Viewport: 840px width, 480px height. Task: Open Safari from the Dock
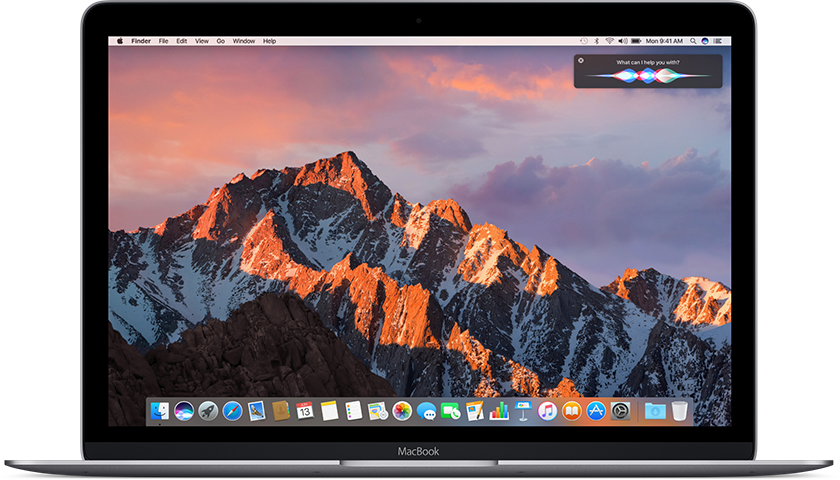[x=232, y=411]
